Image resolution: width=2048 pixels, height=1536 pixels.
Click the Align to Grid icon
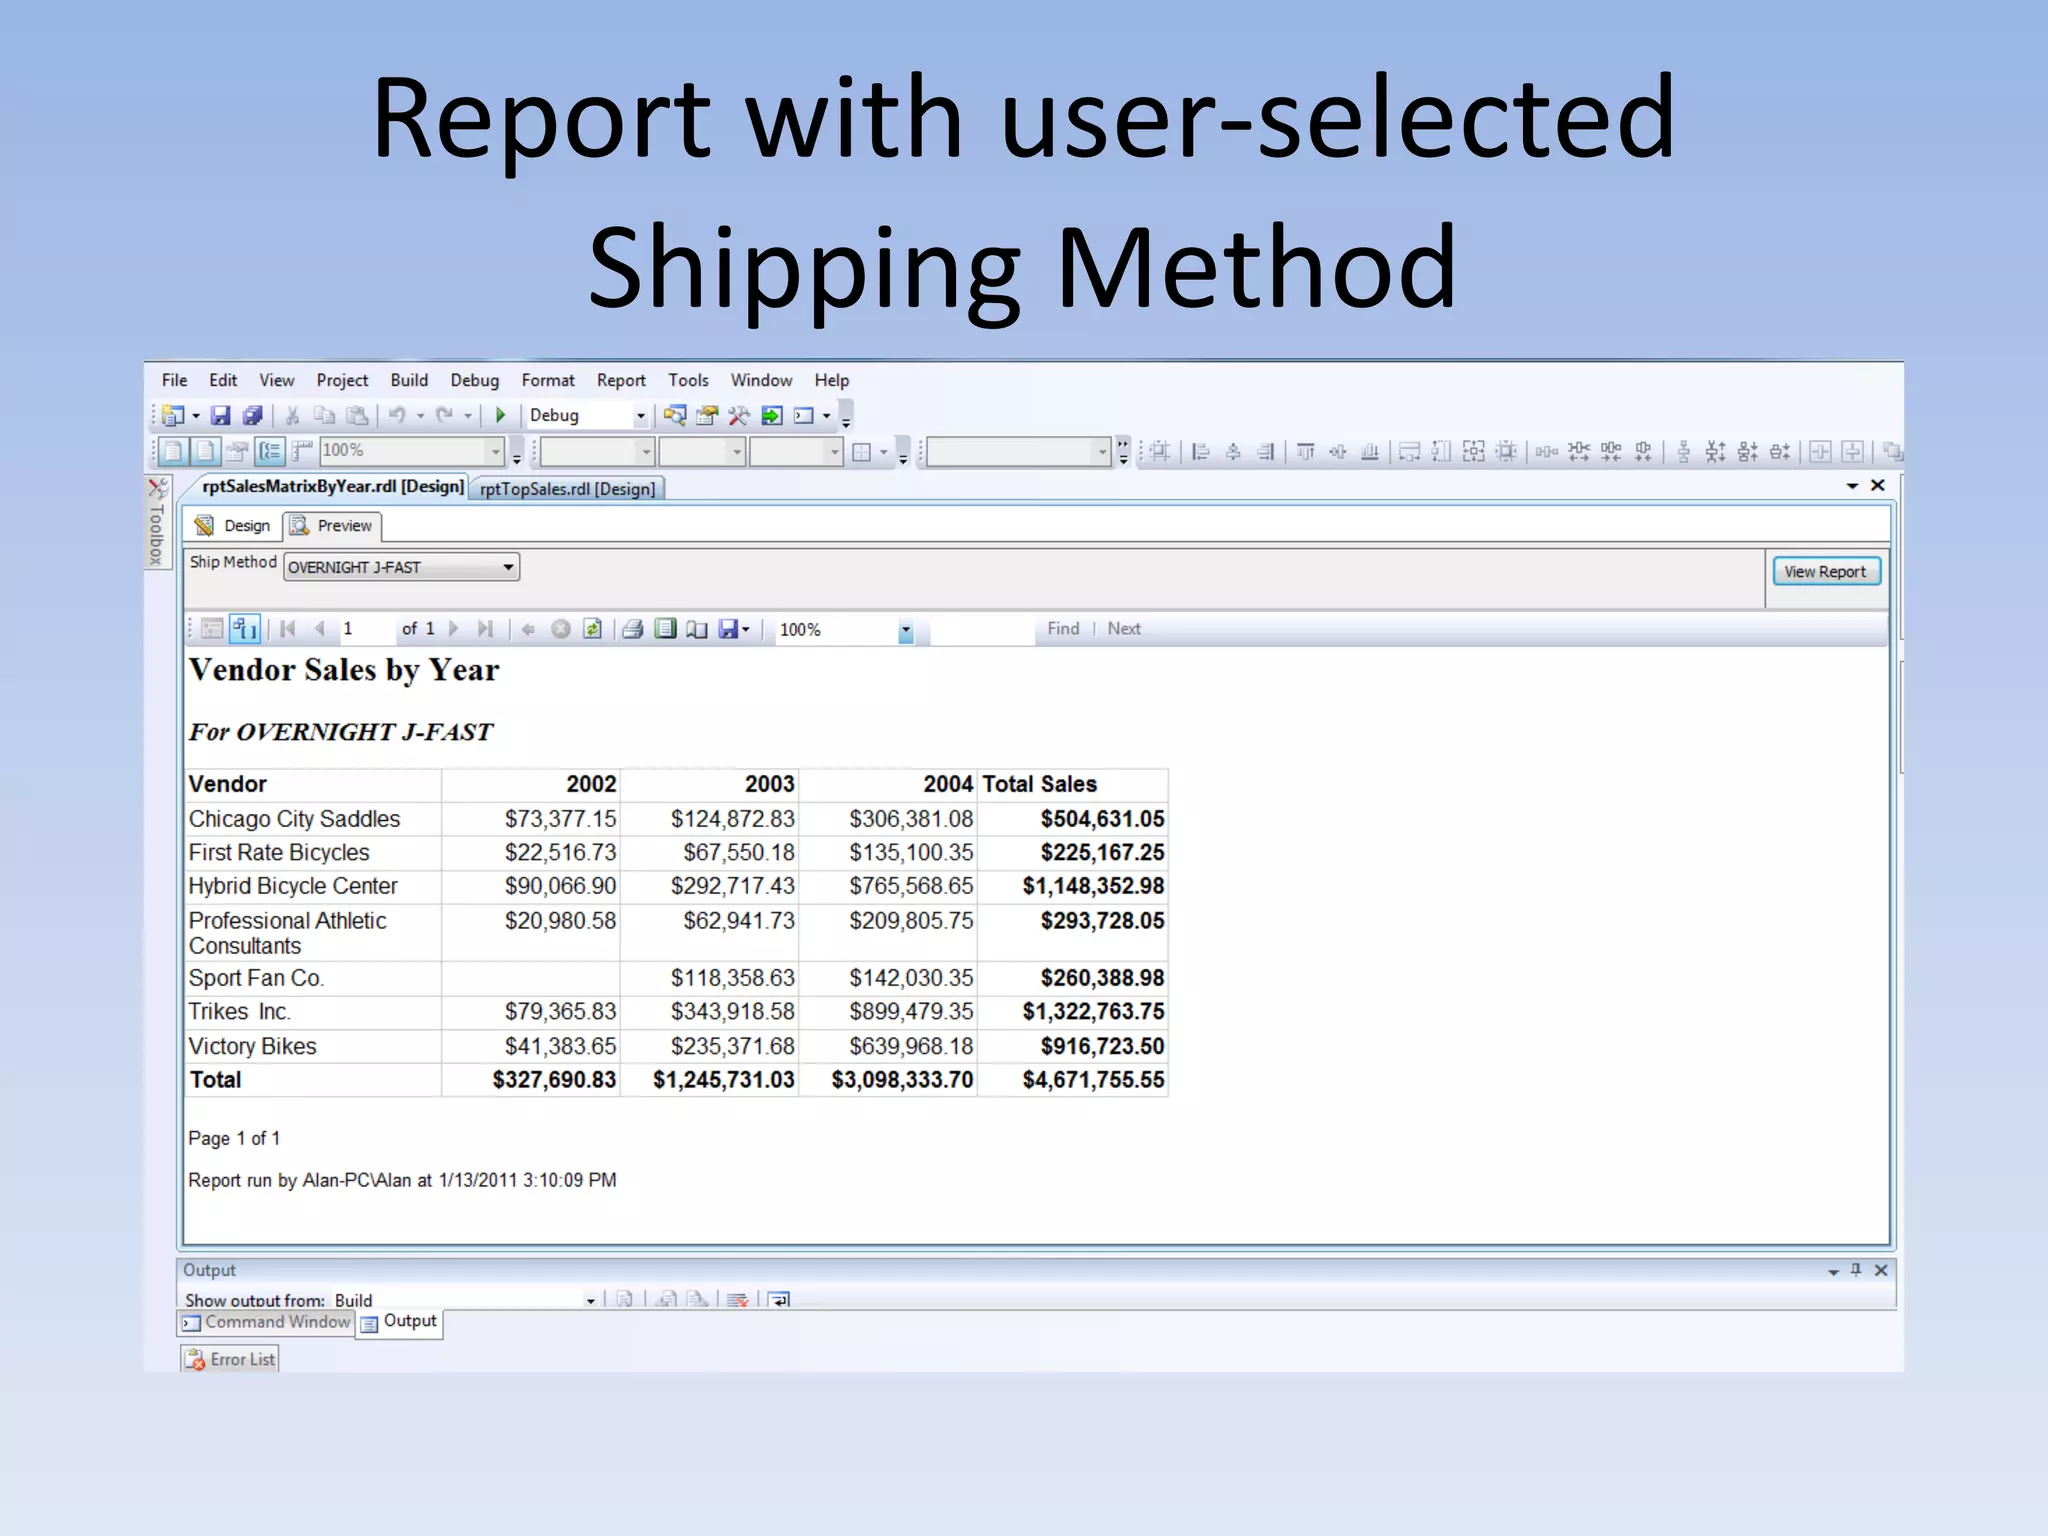[1159, 452]
